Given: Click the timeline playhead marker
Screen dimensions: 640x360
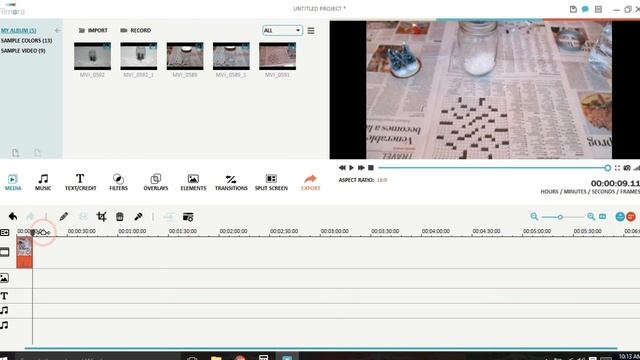Looking at the screenshot, I should pyautogui.click(x=33, y=233).
